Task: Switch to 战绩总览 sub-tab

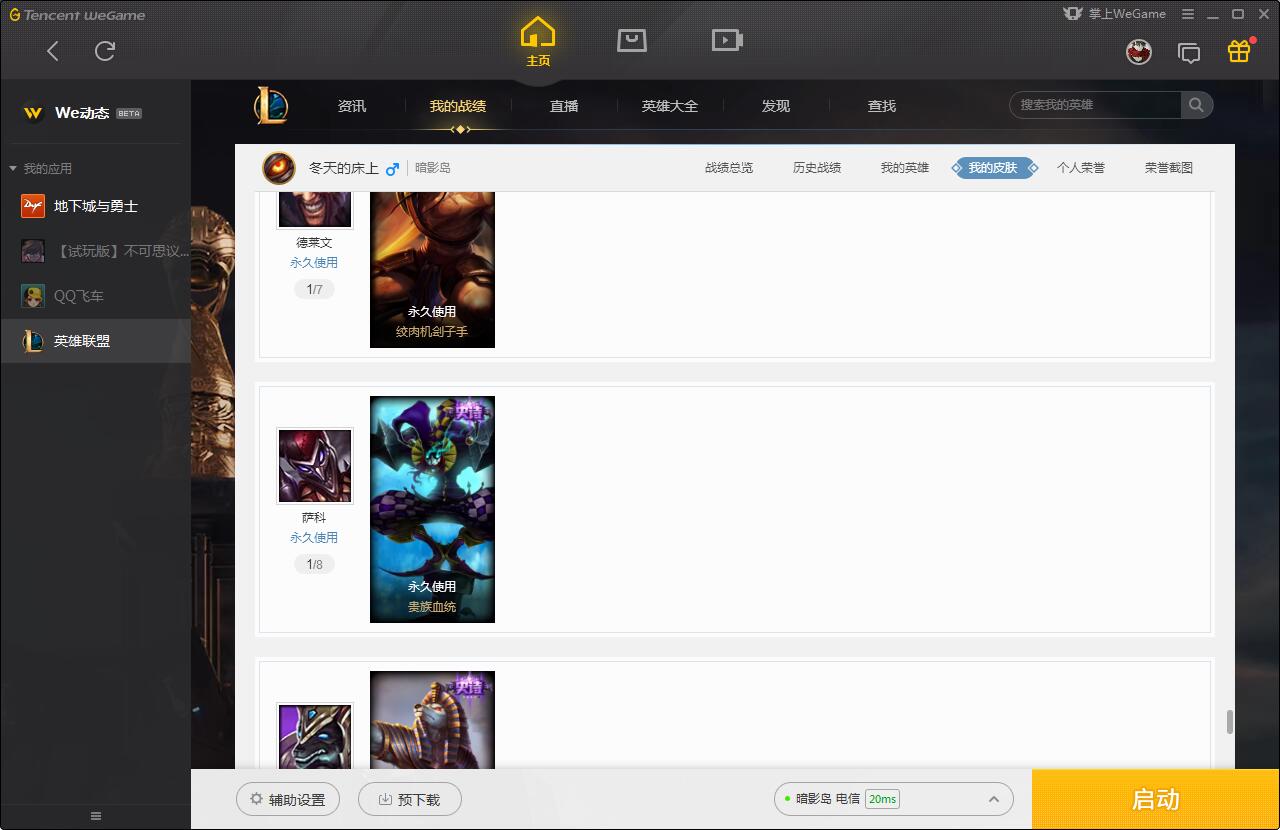Action: 729,168
